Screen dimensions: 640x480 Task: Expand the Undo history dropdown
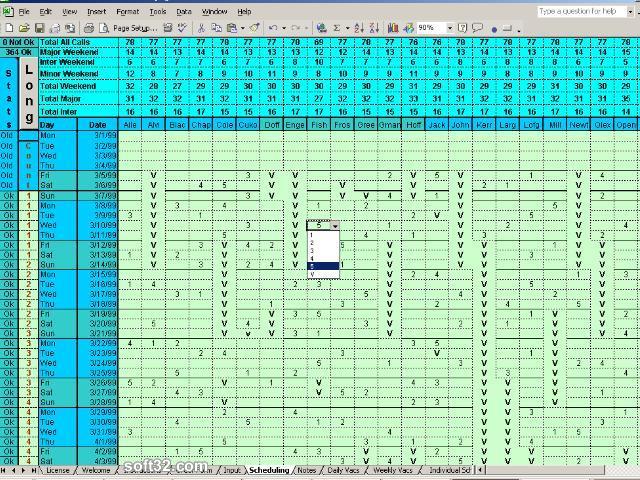(x=284, y=28)
